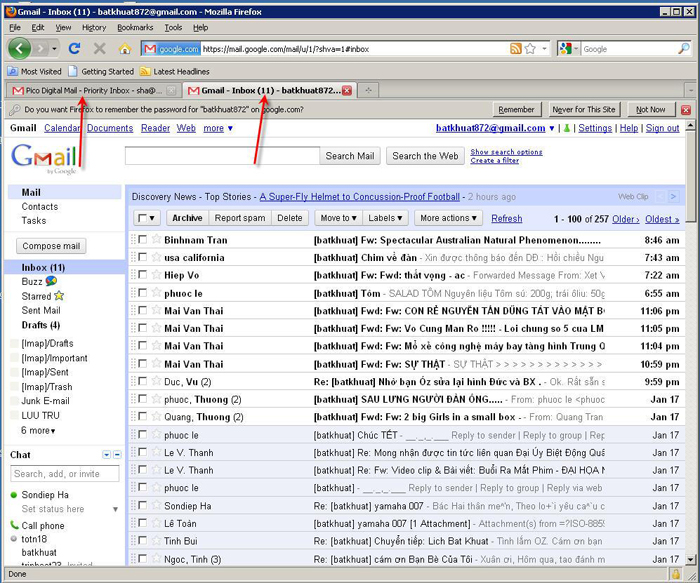Image resolution: width=700 pixels, height=583 pixels.
Task: Star the usa california email
Action: [x=156, y=257]
